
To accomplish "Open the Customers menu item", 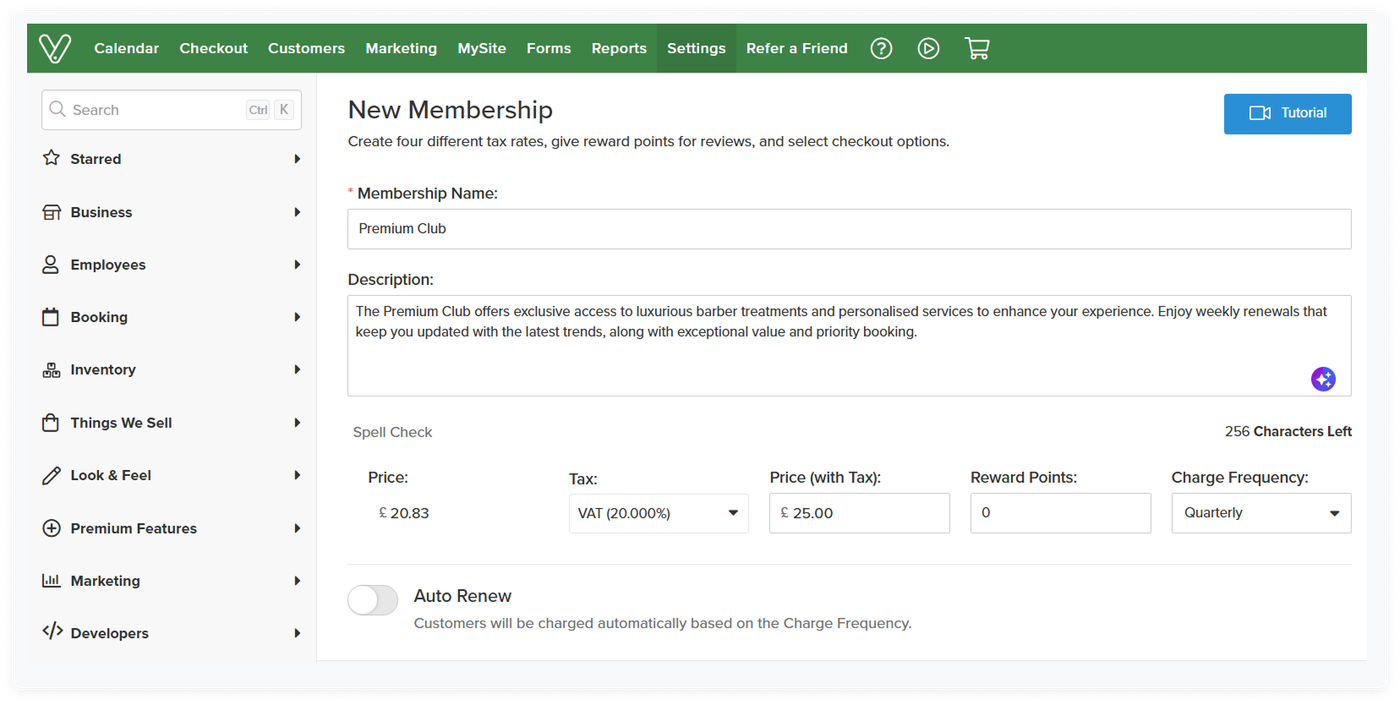I will coord(306,47).
